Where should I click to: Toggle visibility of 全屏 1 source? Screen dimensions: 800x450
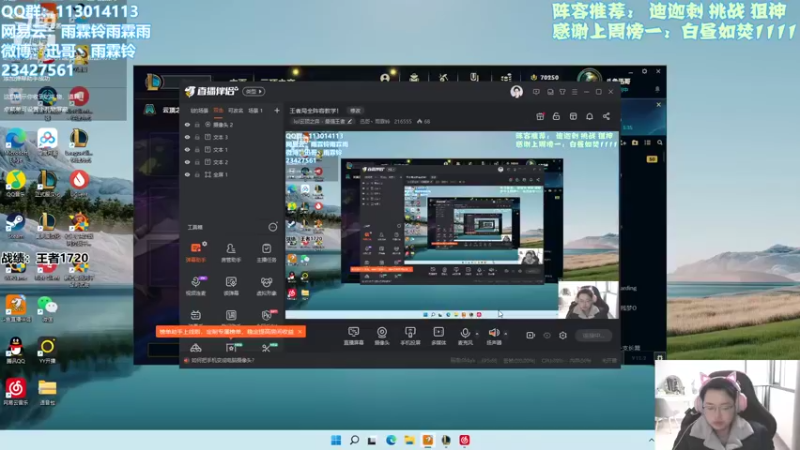point(187,174)
